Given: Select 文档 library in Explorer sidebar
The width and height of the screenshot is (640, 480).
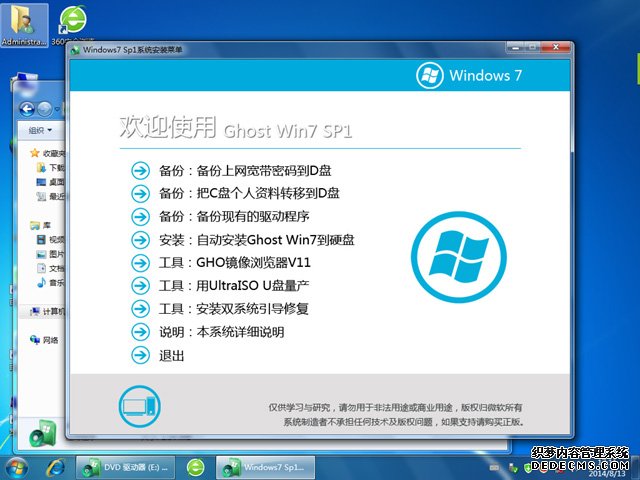Looking at the screenshot, I should tap(51, 268).
